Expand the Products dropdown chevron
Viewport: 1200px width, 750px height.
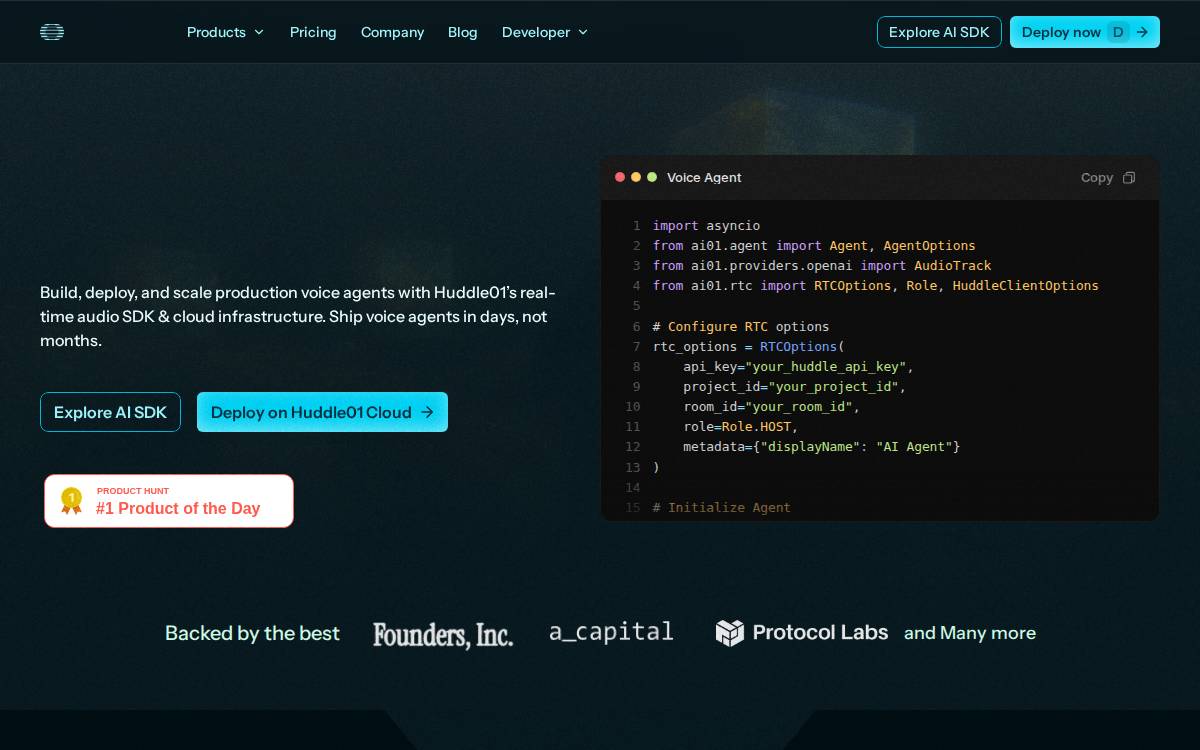[259, 32]
